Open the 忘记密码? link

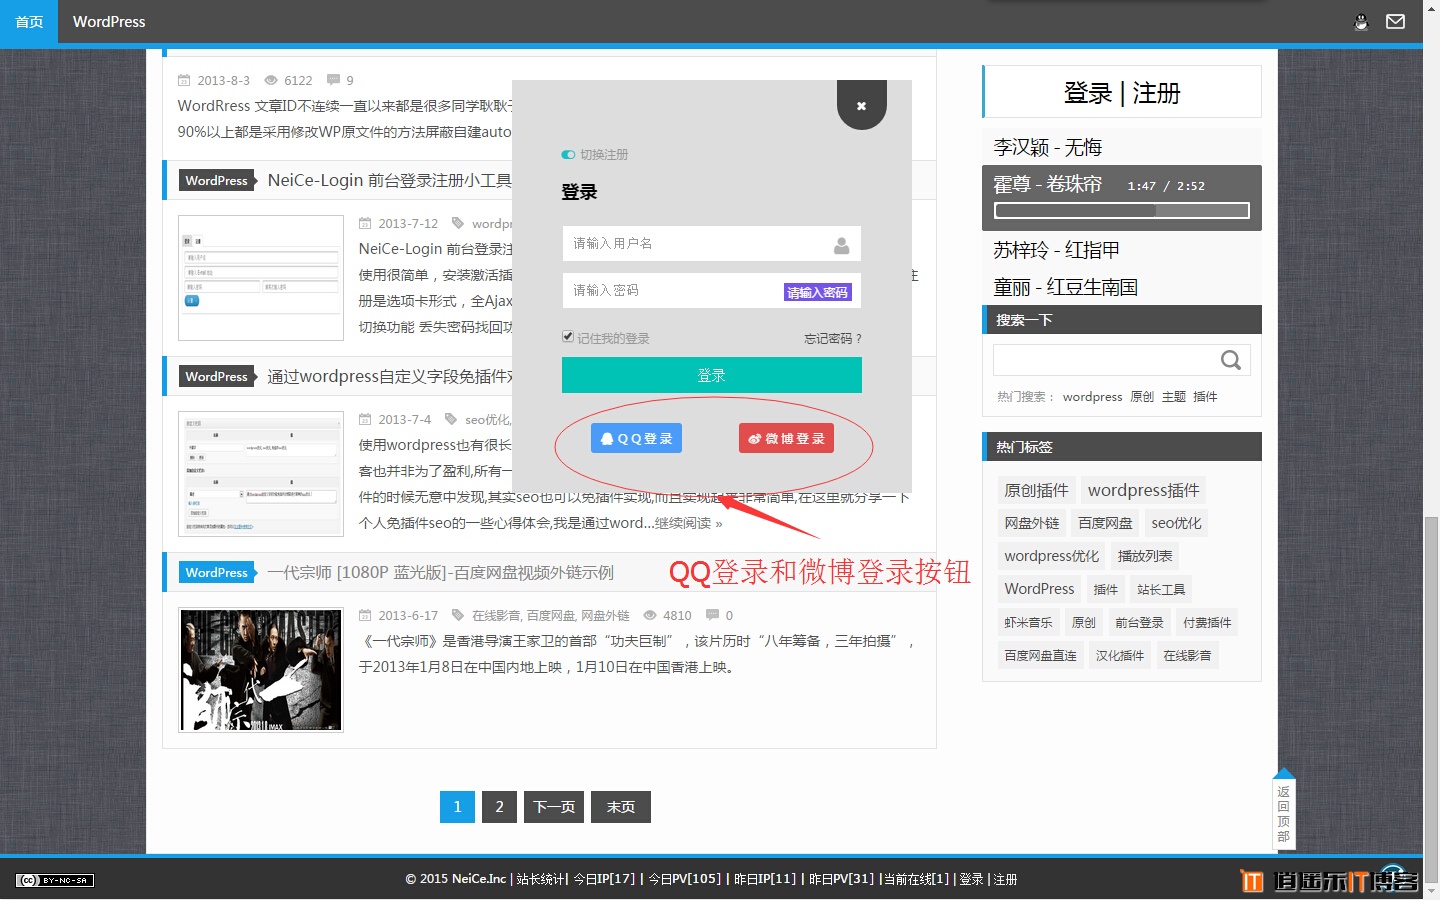[x=832, y=339]
